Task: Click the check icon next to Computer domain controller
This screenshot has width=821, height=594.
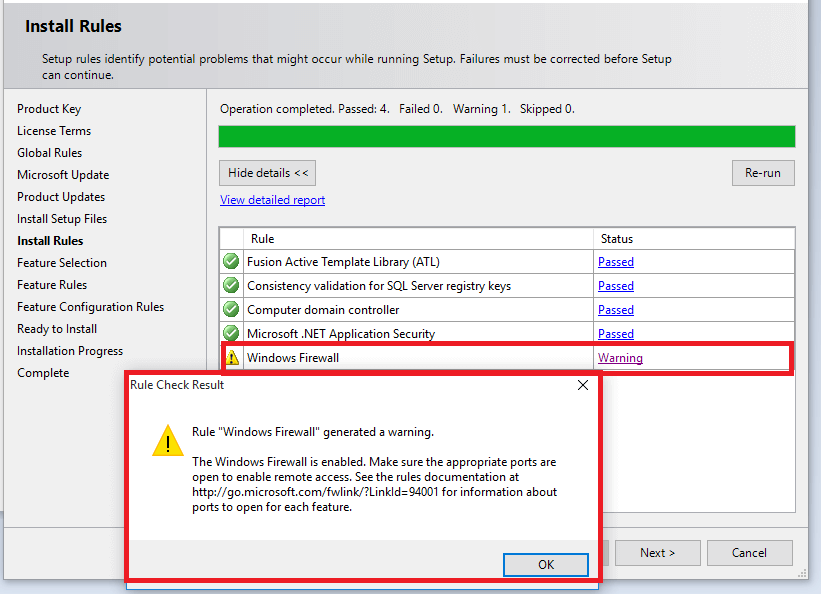Action: coord(231,310)
